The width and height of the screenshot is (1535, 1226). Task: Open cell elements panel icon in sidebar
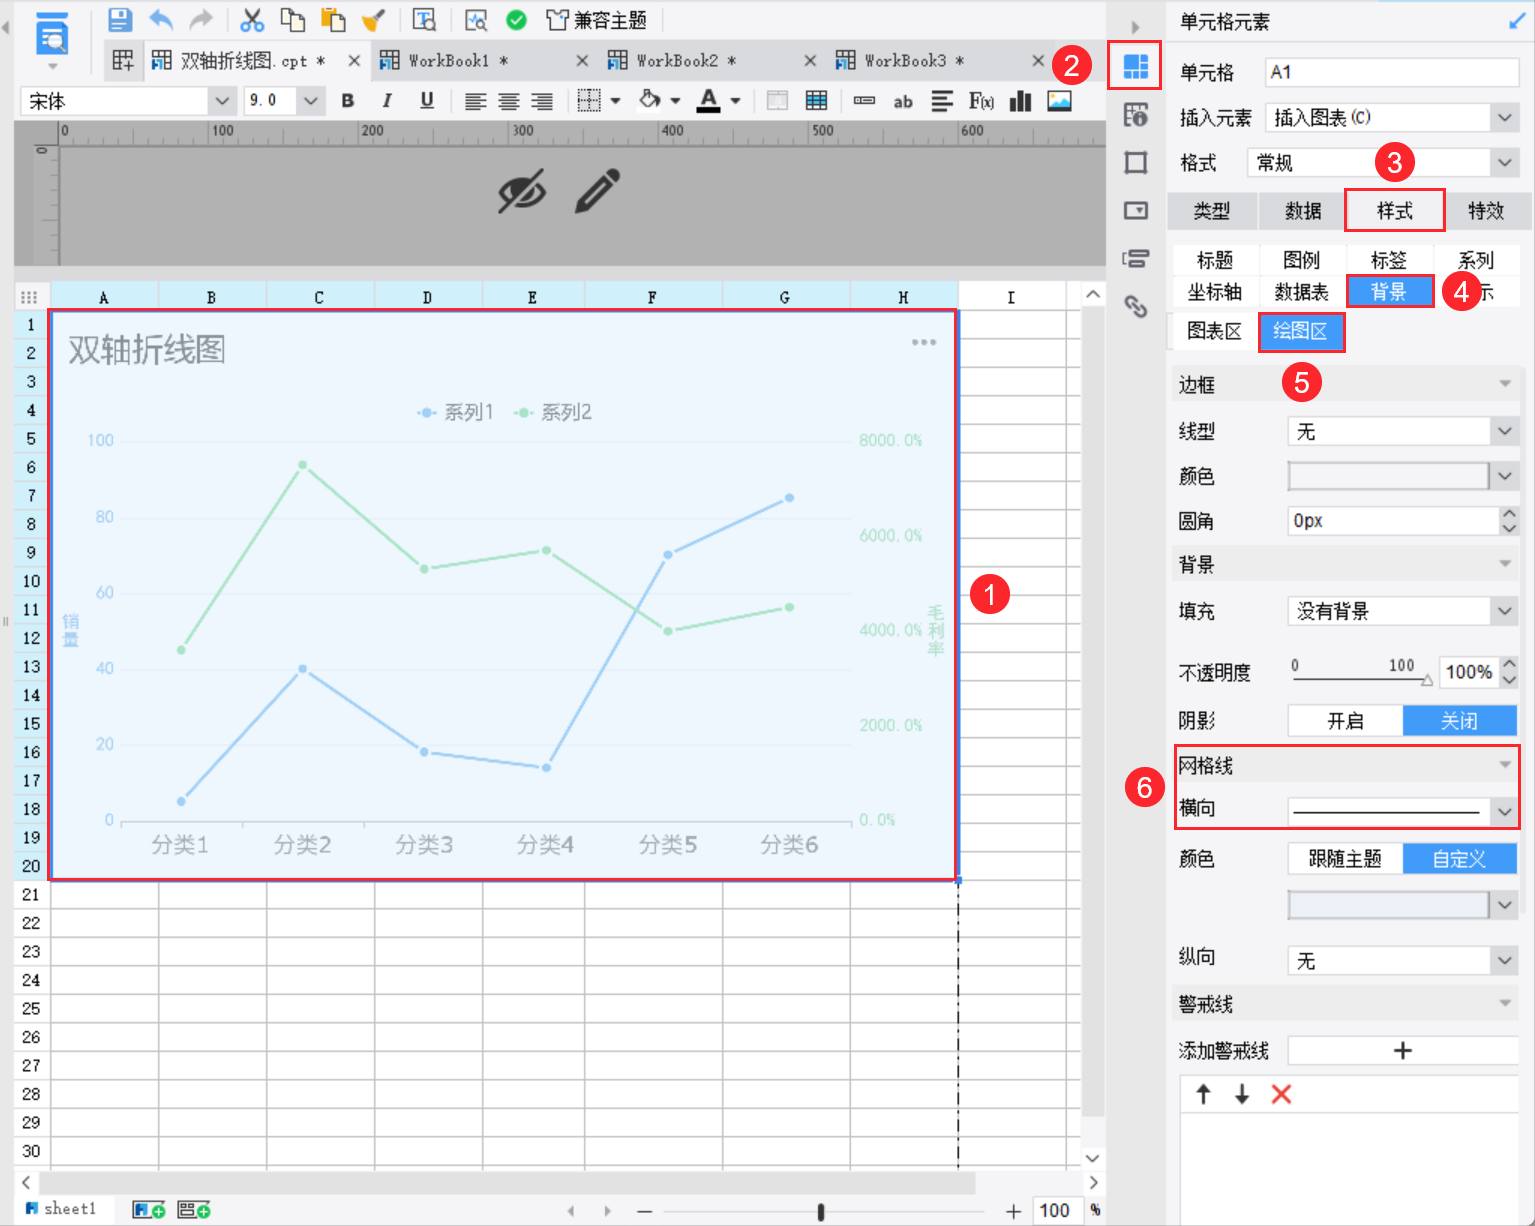1136,67
